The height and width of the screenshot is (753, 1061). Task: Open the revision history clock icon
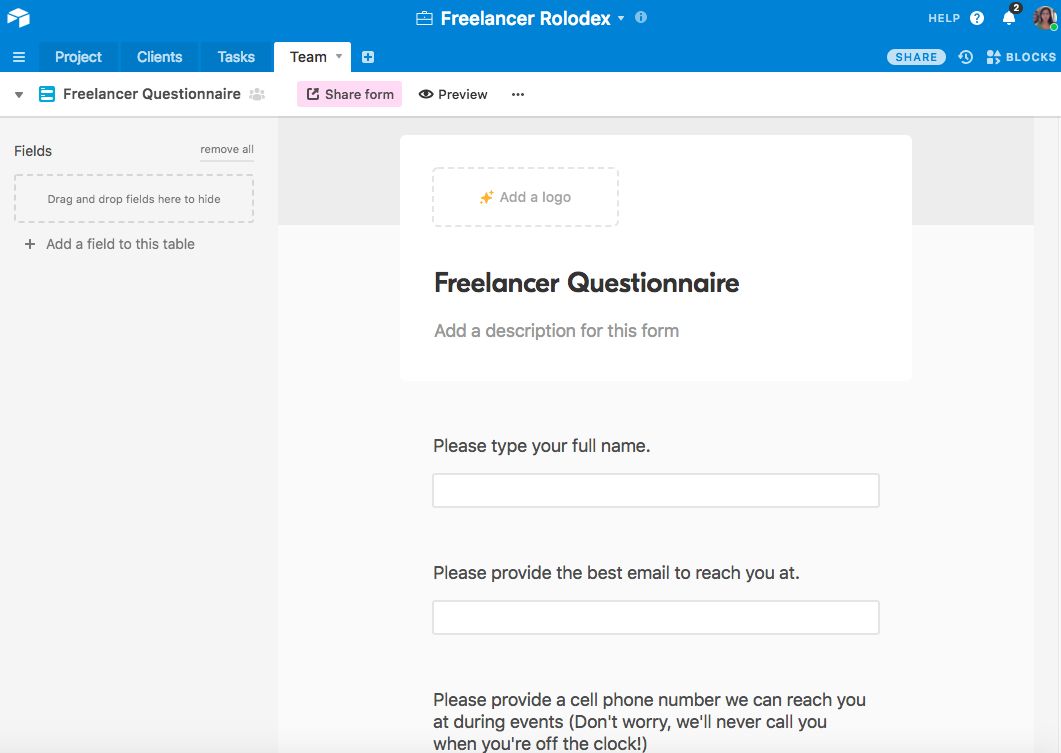click(x=965, y=57)
